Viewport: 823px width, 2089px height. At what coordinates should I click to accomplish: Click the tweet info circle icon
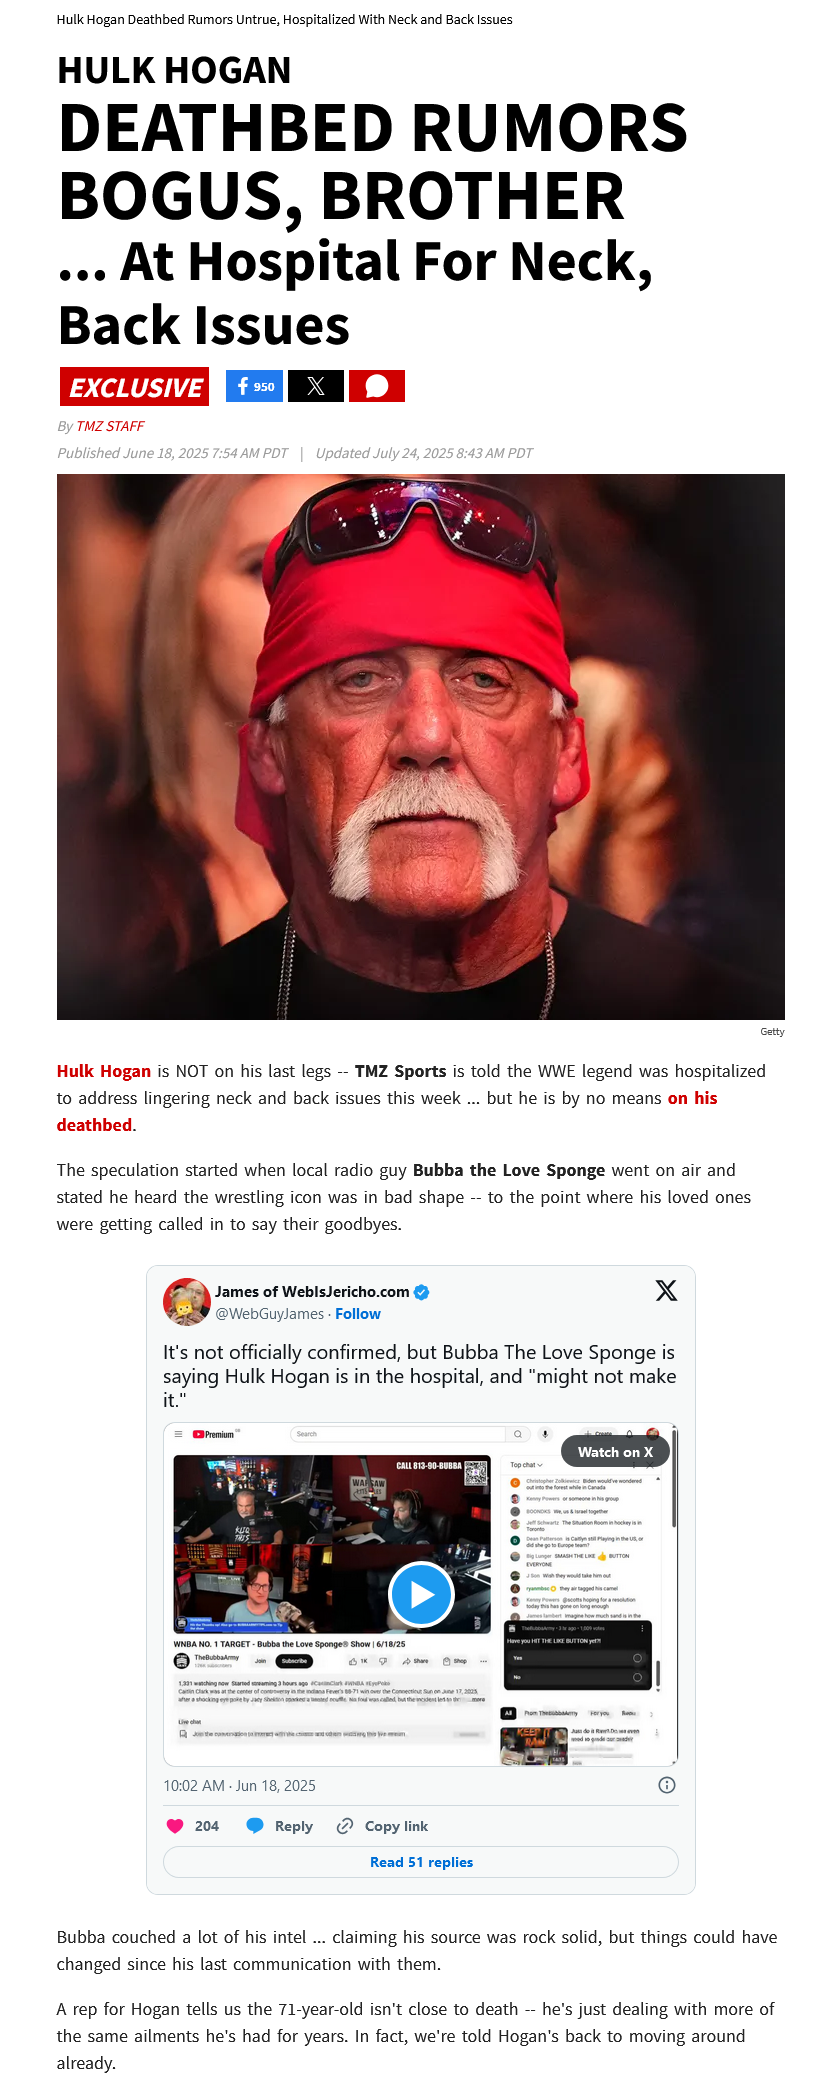667,1785
